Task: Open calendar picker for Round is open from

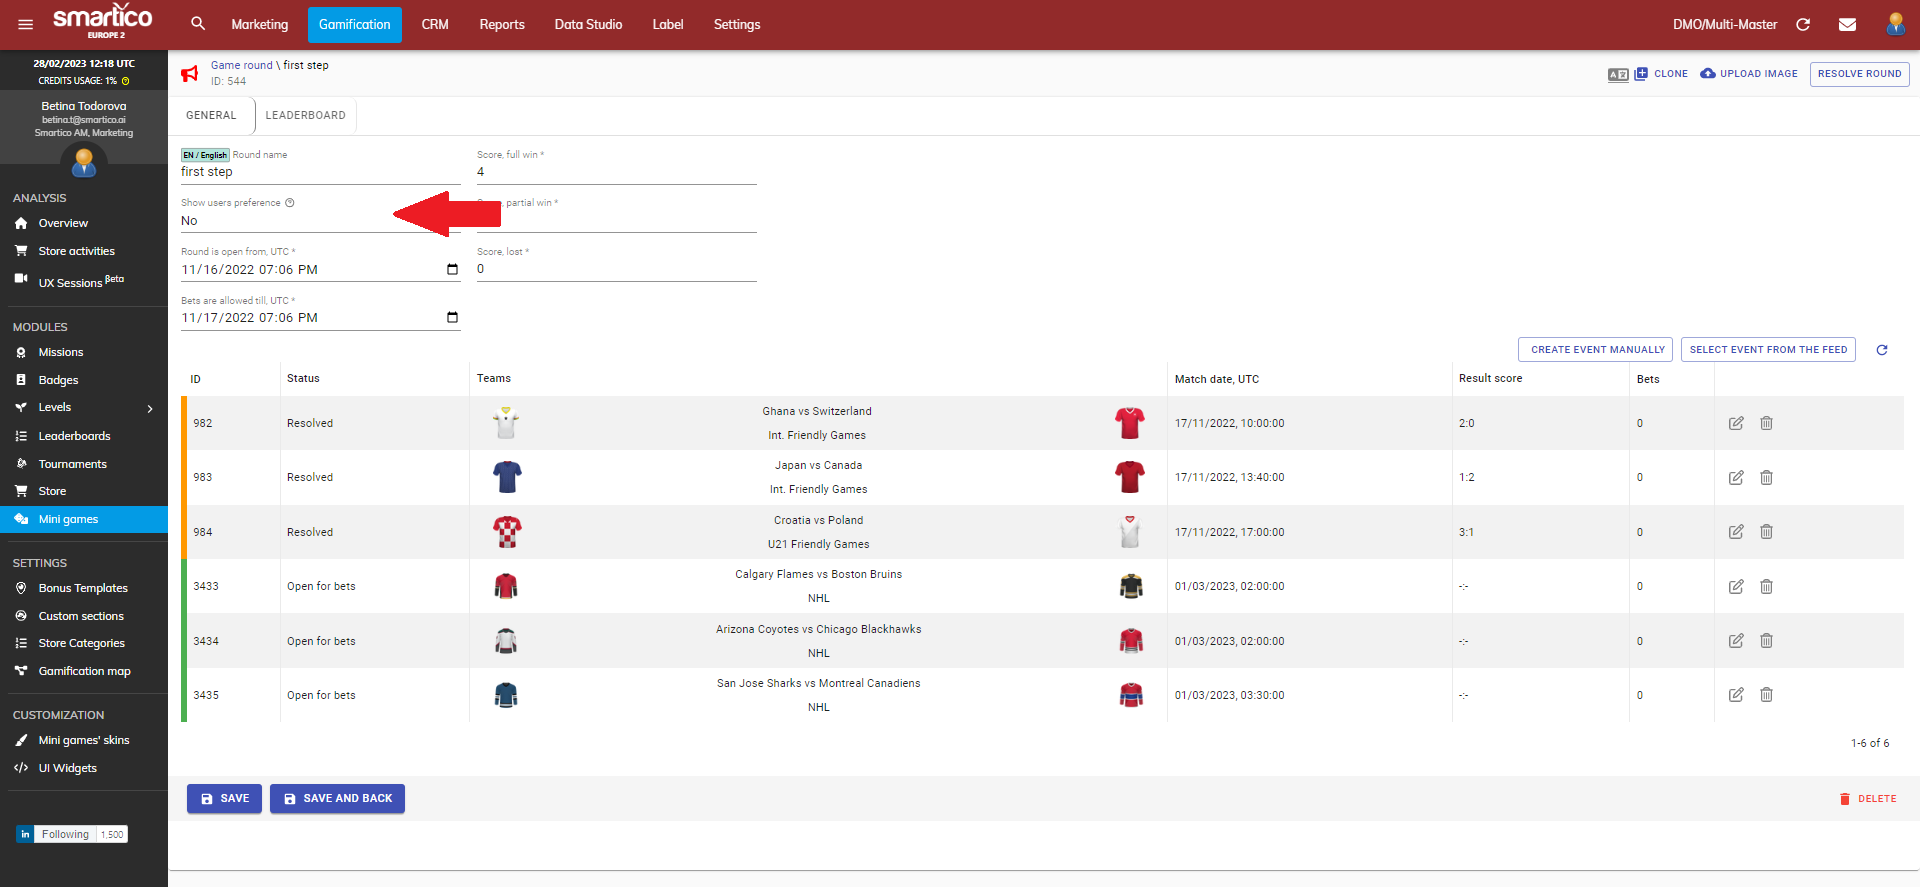Action: (452, 270)
